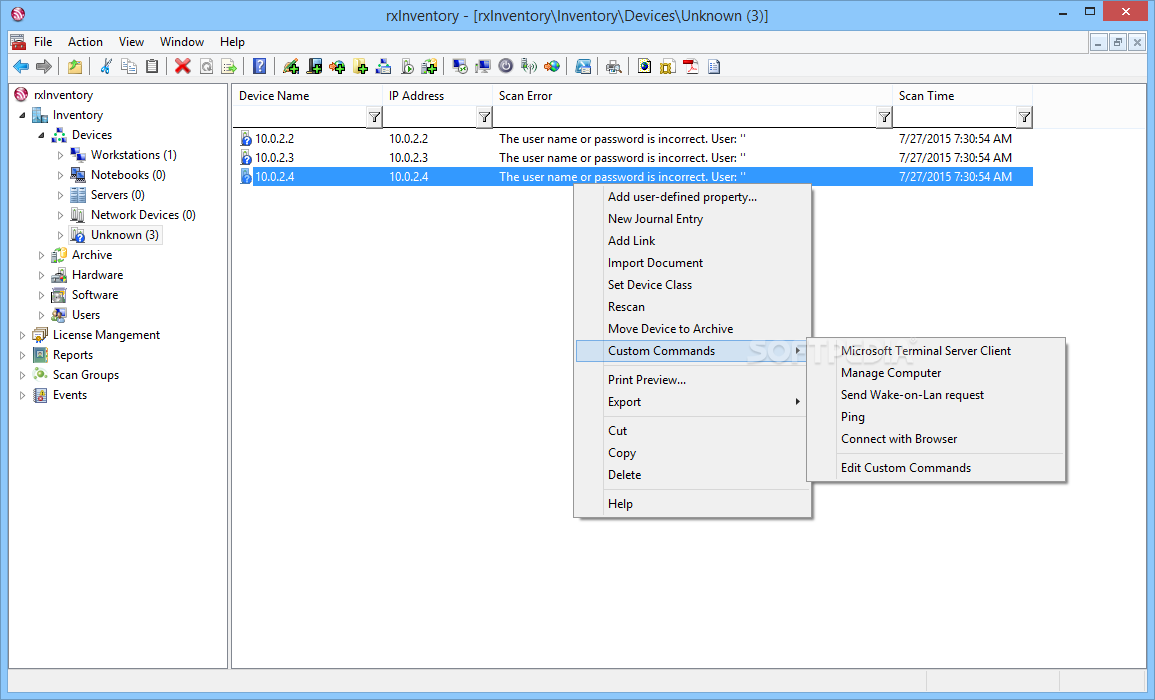Image resolution: width=1155 pixels, height=700 pixels.
Task: Select Workstations (1) in tree
Action: pyautogui.click(x=133, y=155)
